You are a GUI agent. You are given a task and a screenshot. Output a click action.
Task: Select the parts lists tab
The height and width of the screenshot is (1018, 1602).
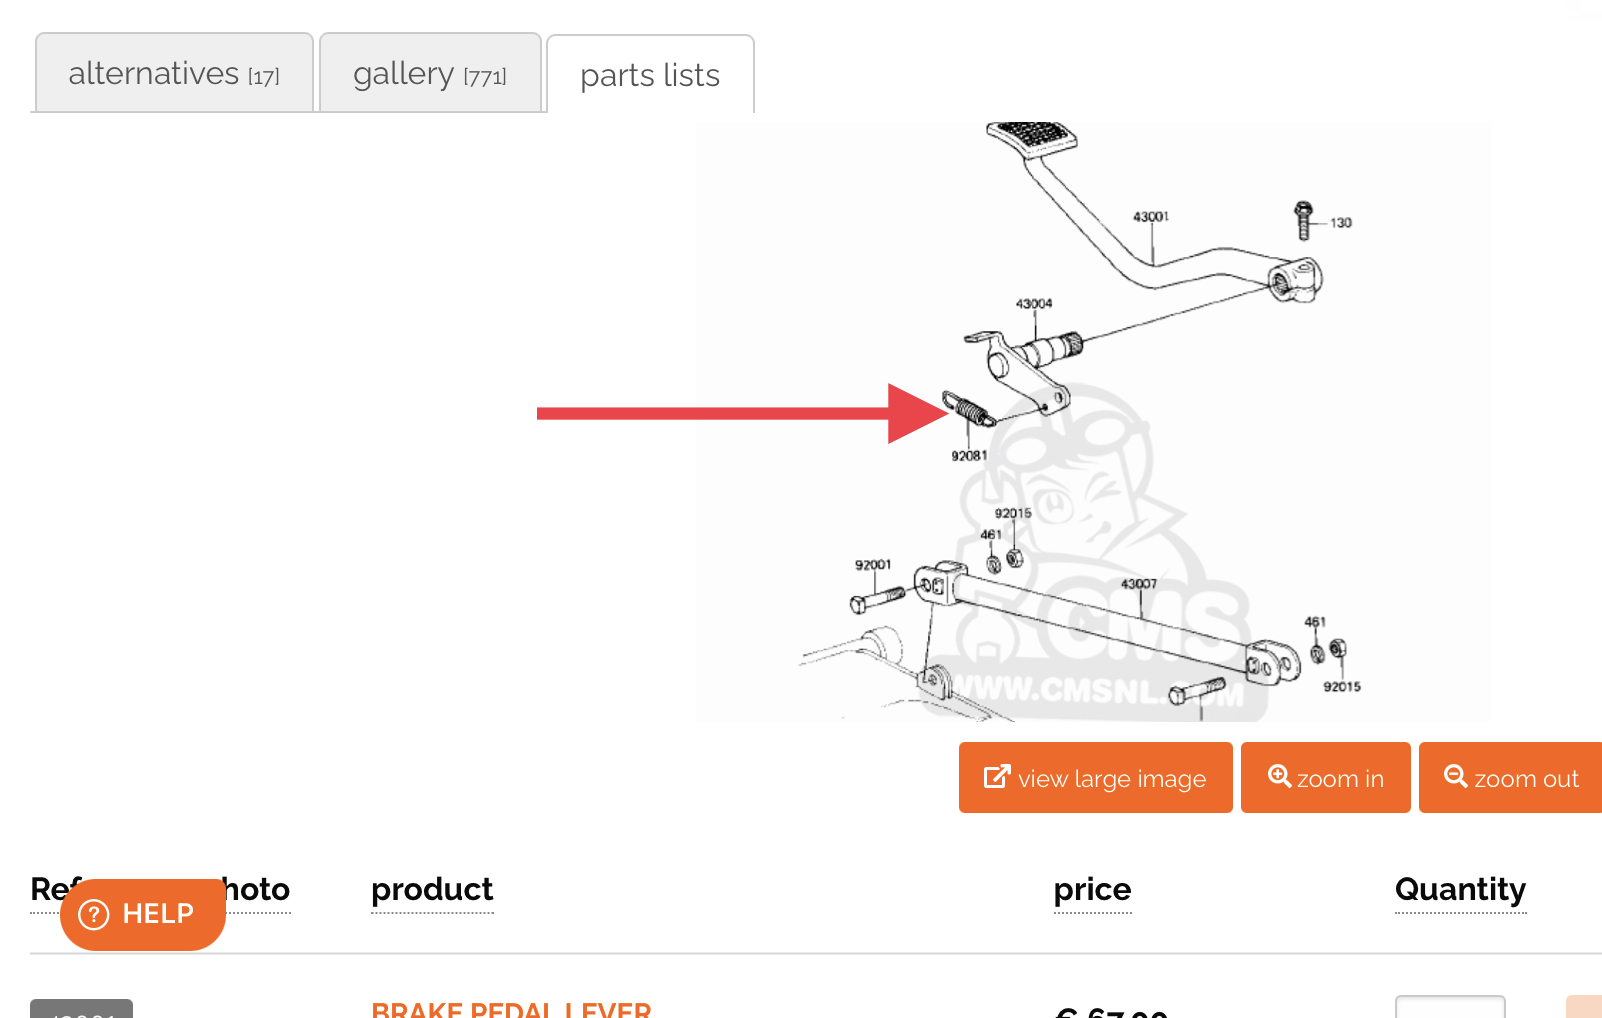pos(650,75)
